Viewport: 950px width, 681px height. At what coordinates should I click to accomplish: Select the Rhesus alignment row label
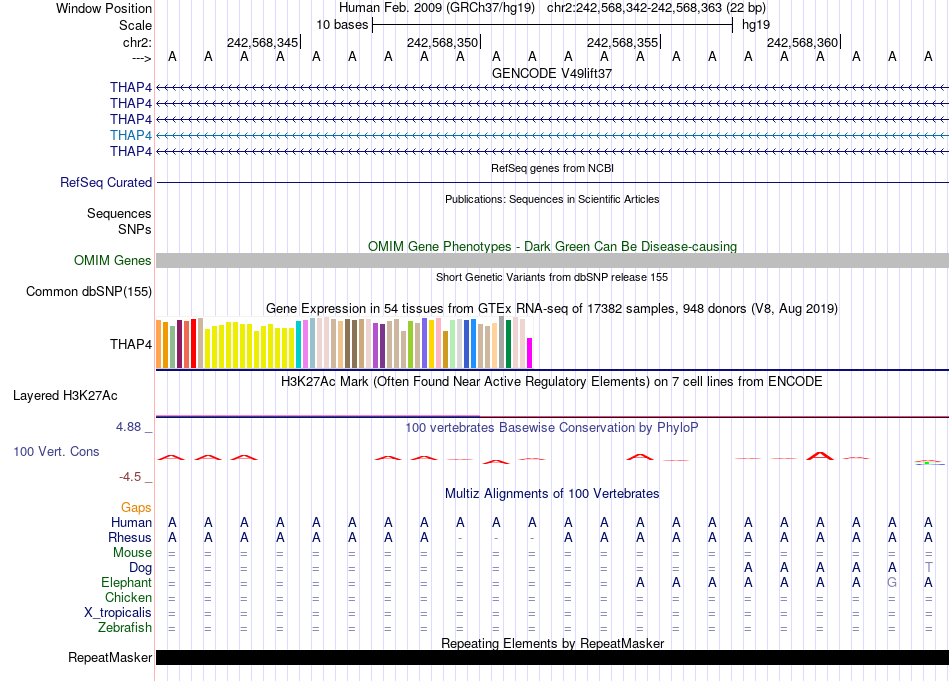[x=129, y=538]
